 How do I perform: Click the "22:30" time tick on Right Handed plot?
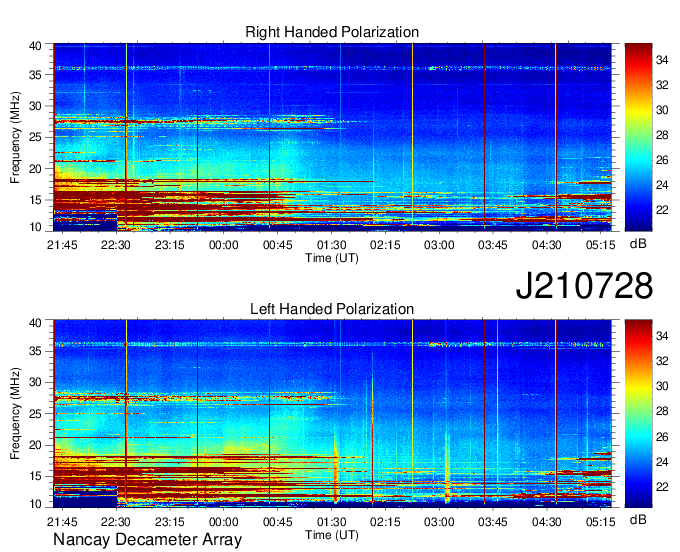[x=116, y=245]
